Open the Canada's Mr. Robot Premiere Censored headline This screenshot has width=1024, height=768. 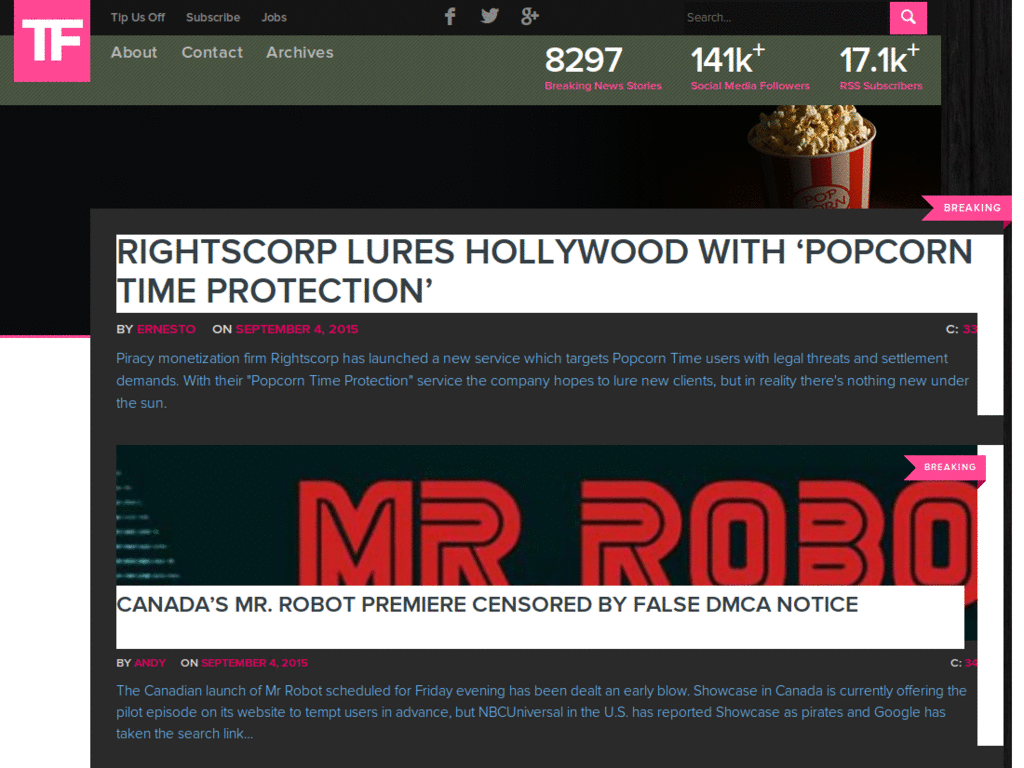[487, 605]
